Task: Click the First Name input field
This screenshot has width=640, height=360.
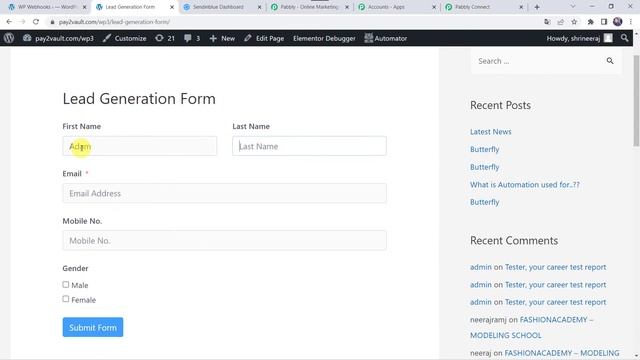Action: click(x=140, y=146)
